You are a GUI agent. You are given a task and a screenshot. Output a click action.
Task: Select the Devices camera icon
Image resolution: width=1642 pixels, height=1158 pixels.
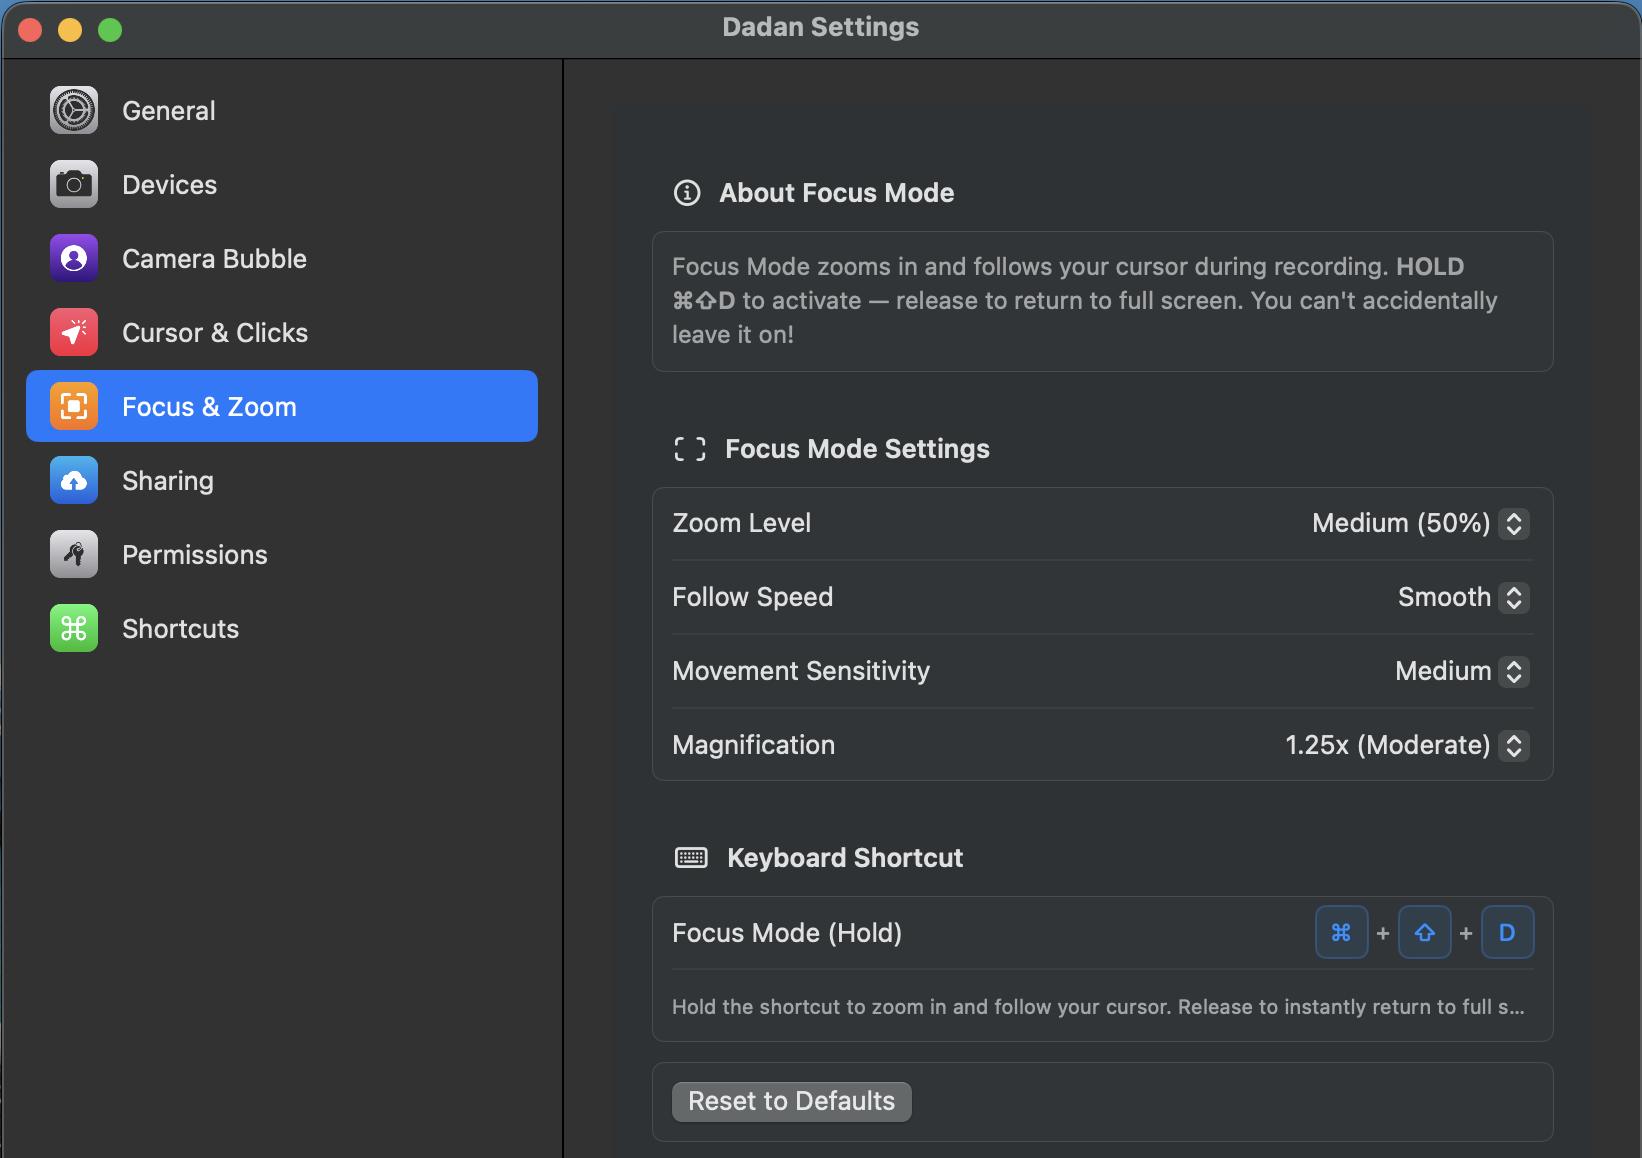pyautogui.click(x=73, y=184)
